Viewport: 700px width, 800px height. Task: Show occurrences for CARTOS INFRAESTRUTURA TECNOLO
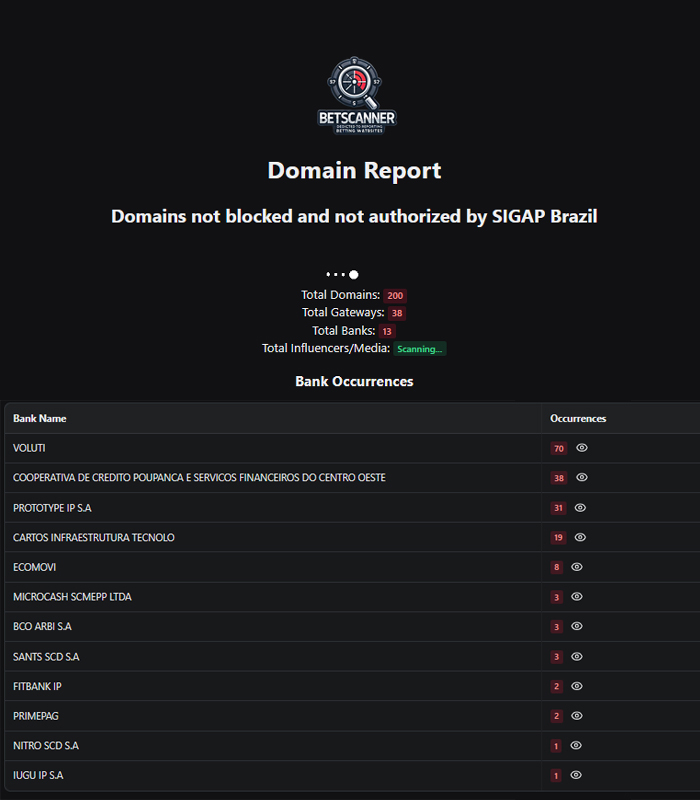[580, 537]
